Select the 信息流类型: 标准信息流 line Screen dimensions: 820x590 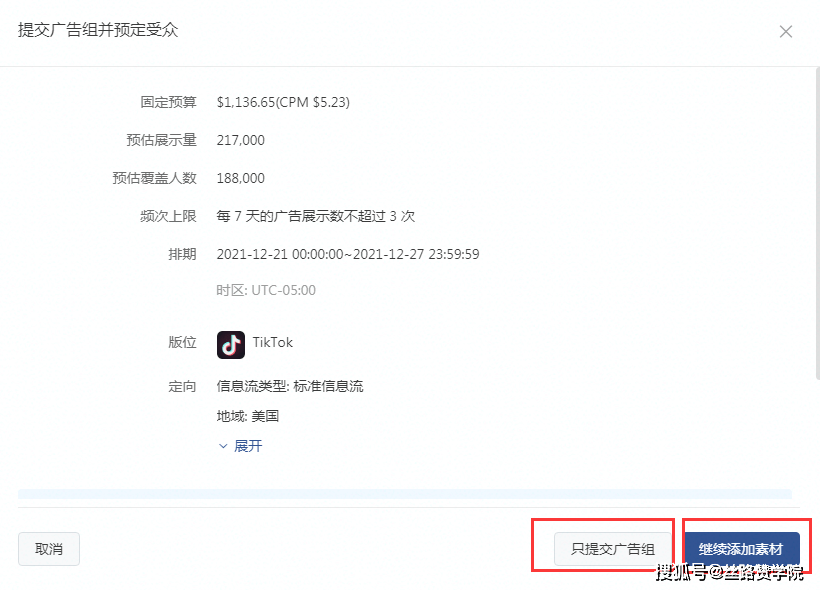pos(290,386)
